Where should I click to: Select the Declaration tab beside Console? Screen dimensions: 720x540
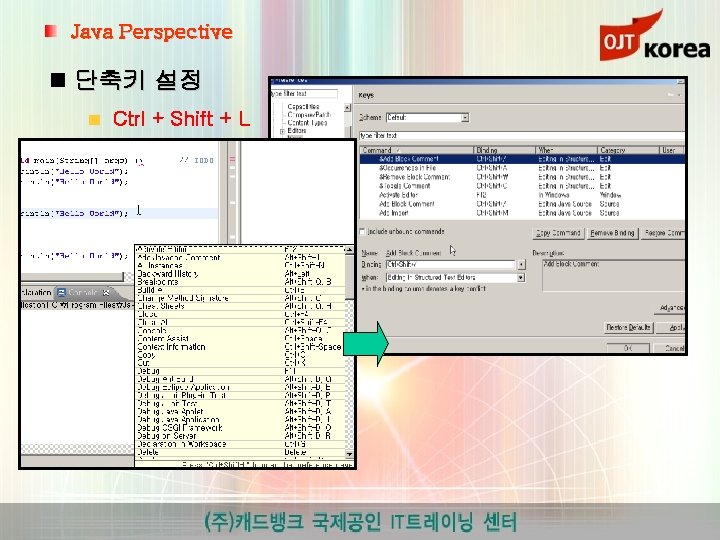click(37, 292)
